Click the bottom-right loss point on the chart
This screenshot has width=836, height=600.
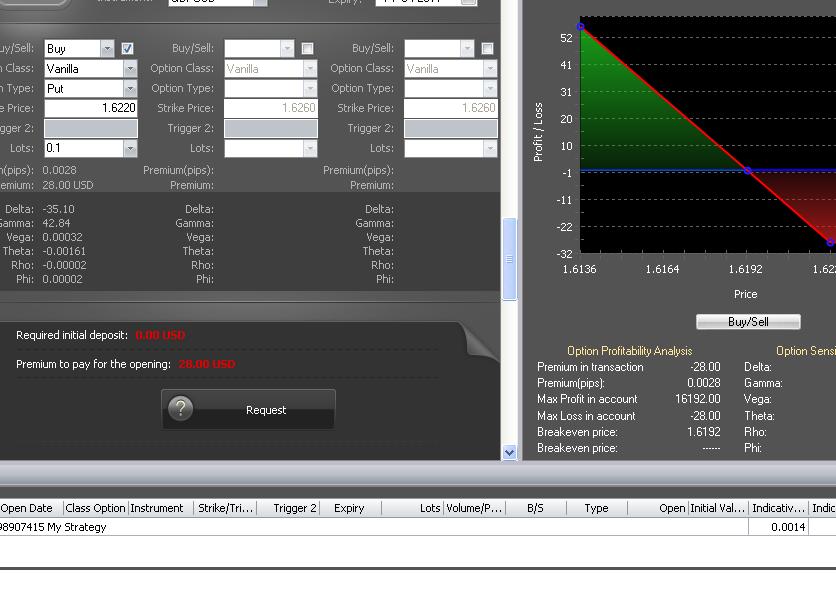click(830, 243)
